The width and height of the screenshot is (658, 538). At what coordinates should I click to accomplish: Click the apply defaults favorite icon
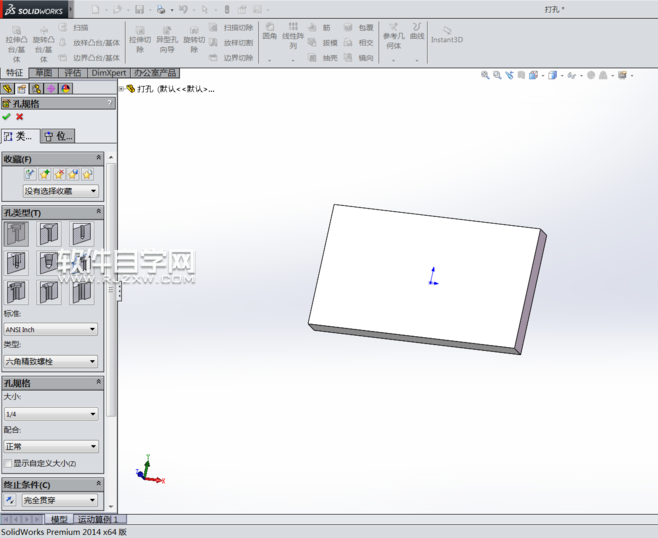[30, 174]
